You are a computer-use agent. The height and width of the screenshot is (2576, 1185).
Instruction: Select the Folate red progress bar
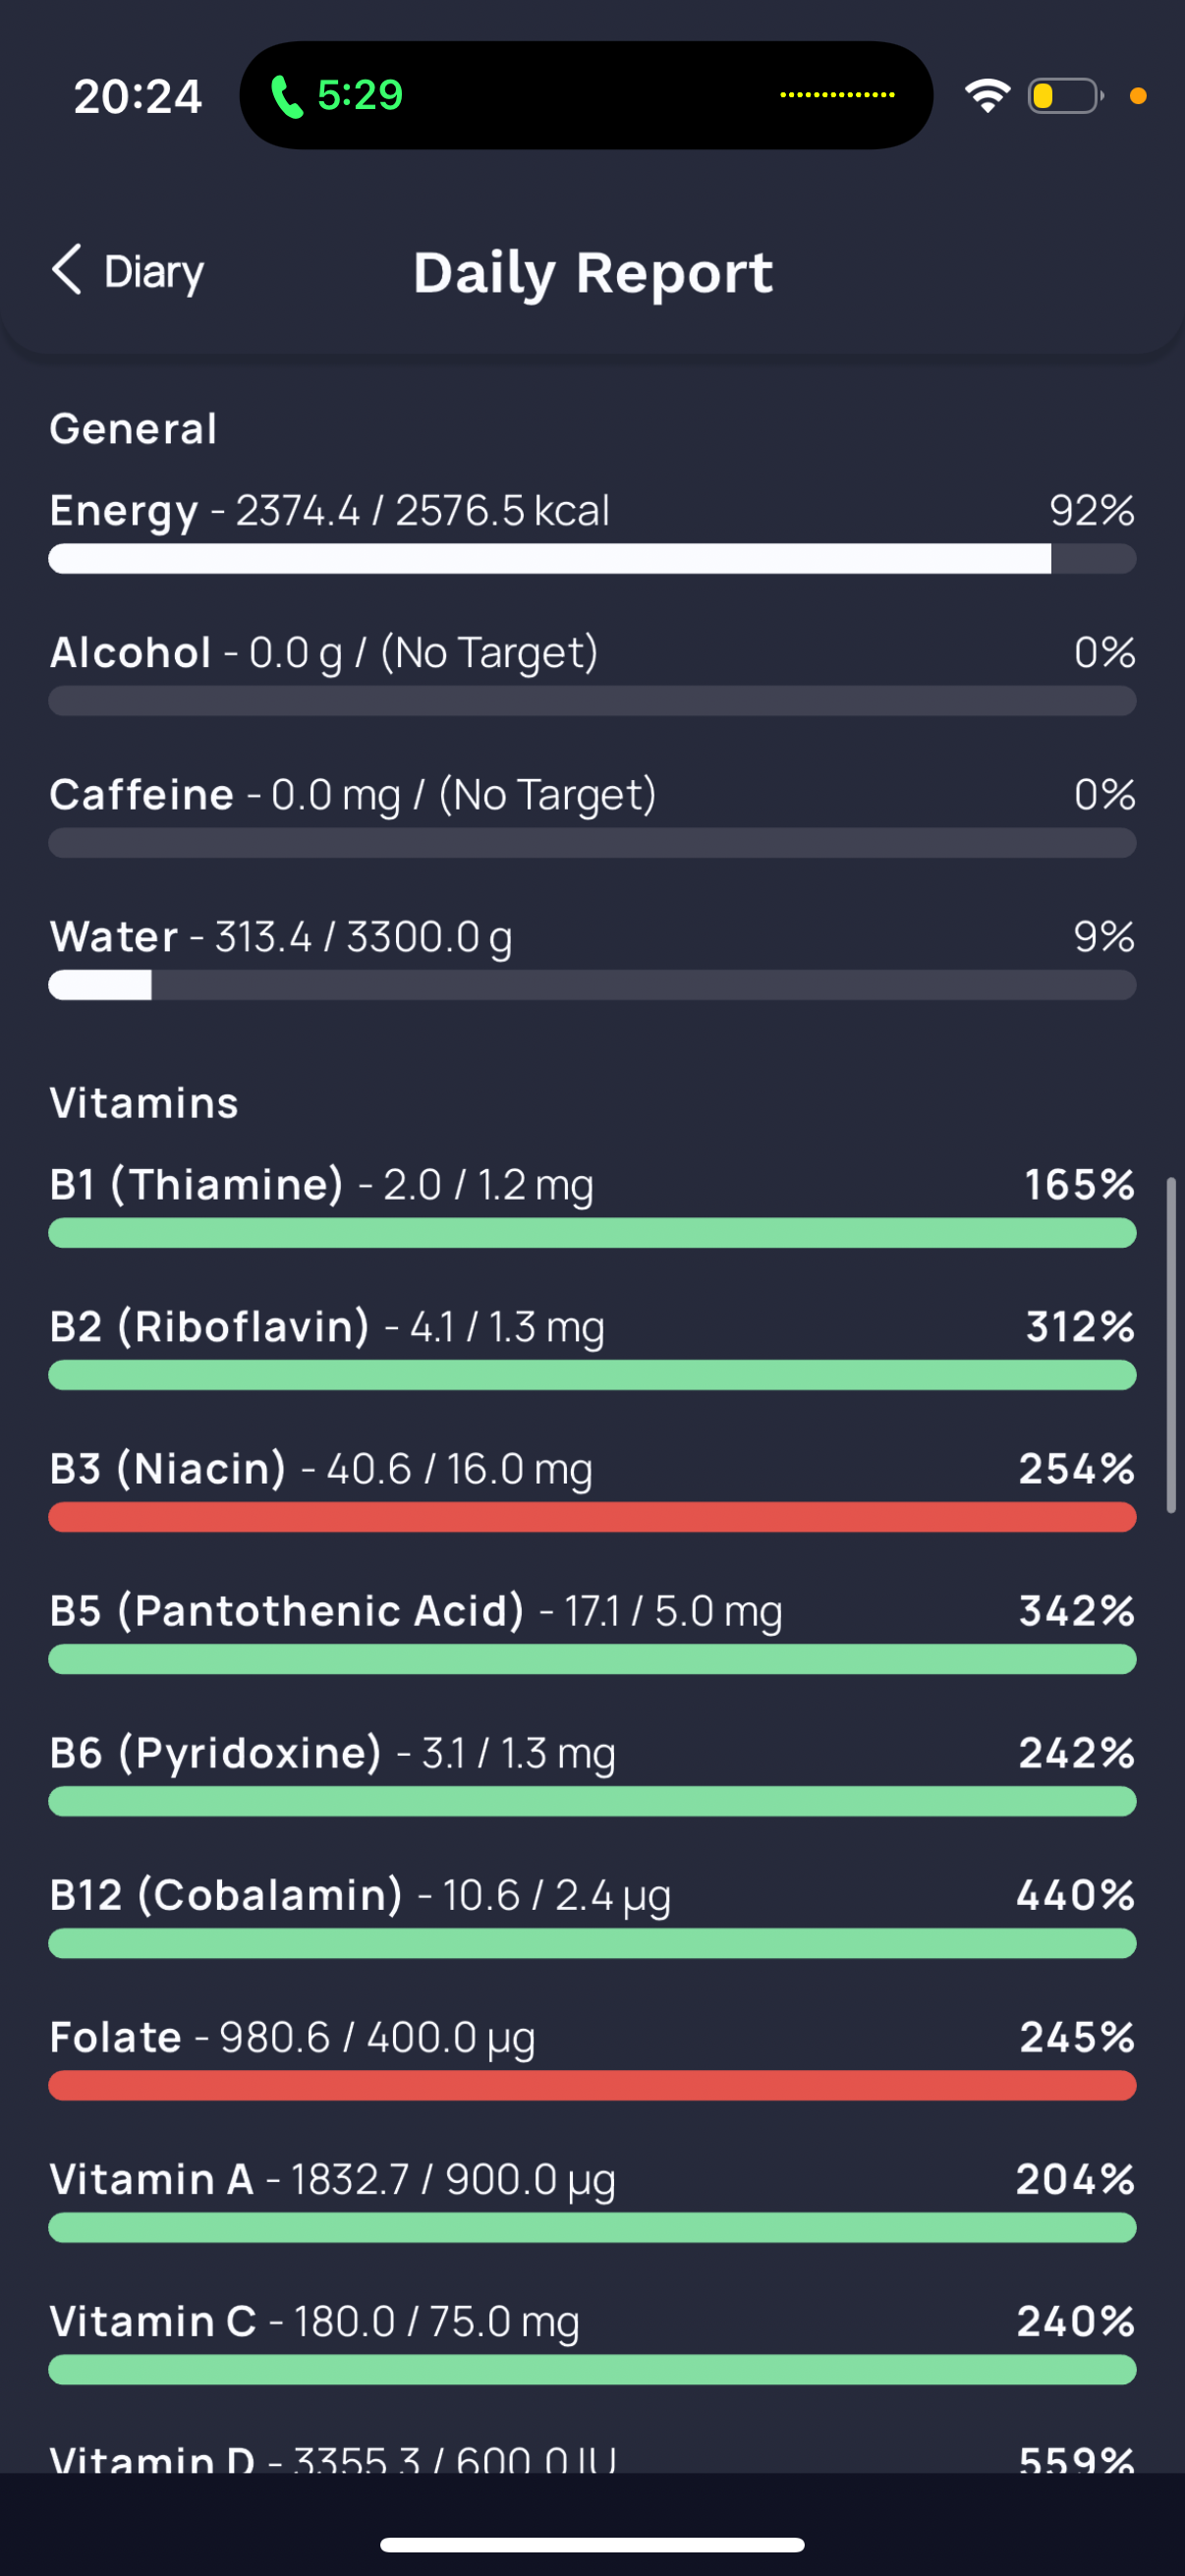click(x=592, y=2085)
